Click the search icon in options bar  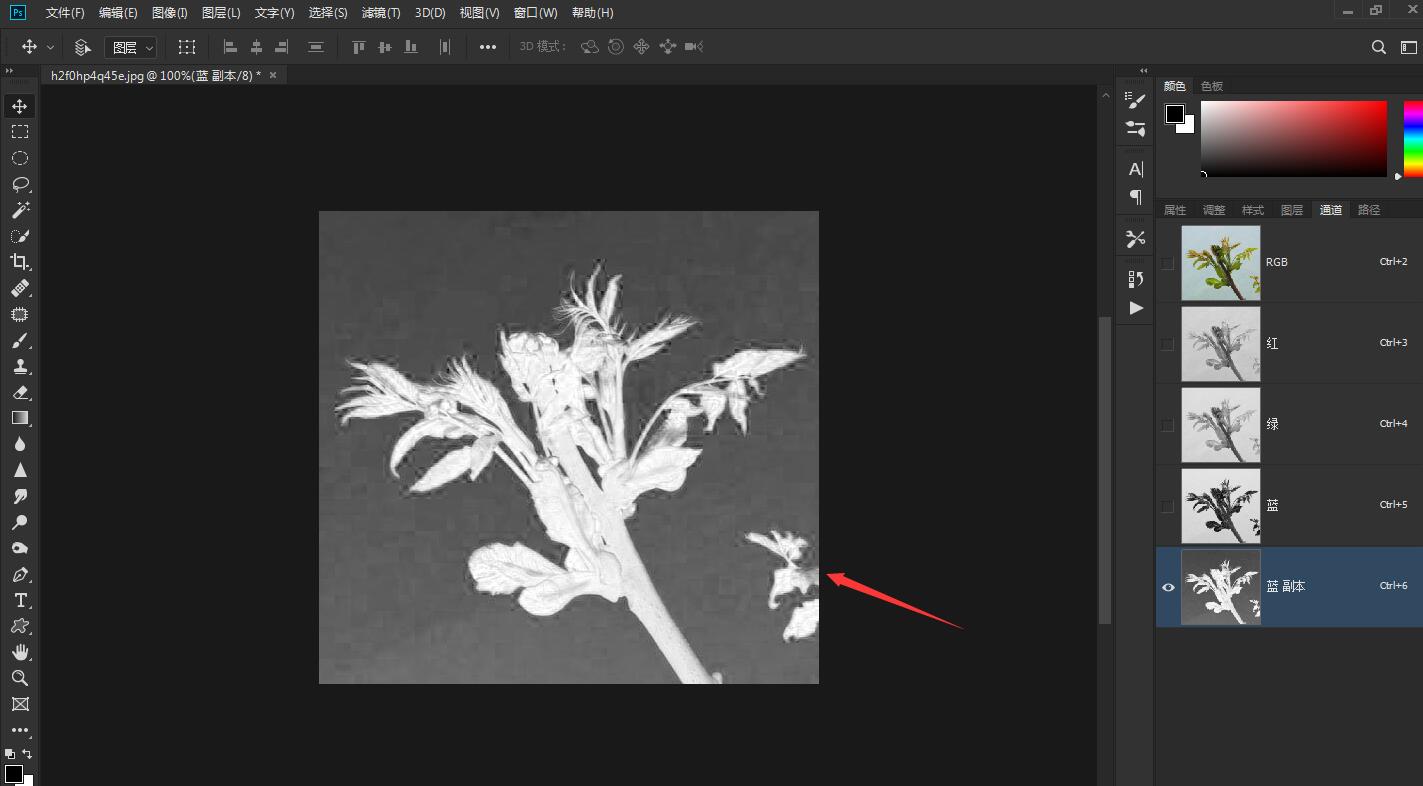click(1379, 47)
